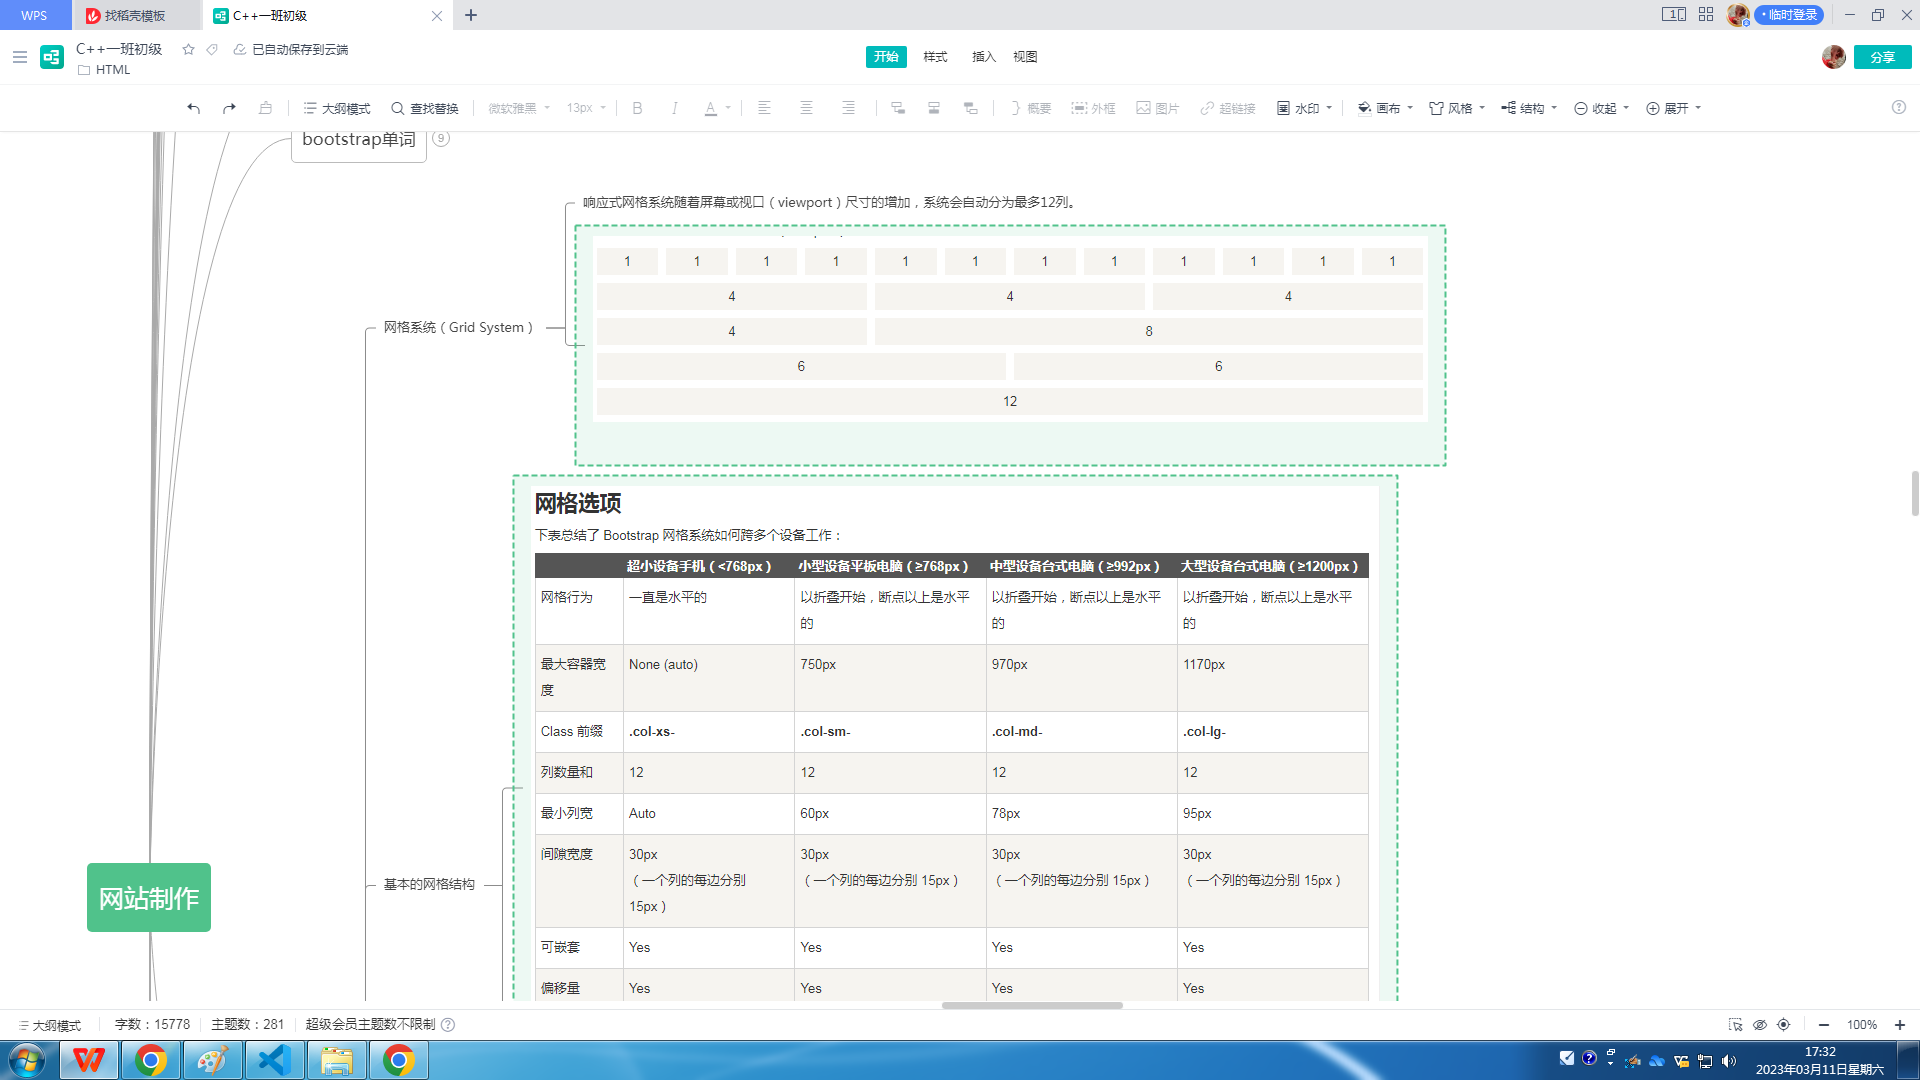Click the help question mark icon
Viewport: 1920px width, 1080px height.
[x=1898, y=107]
